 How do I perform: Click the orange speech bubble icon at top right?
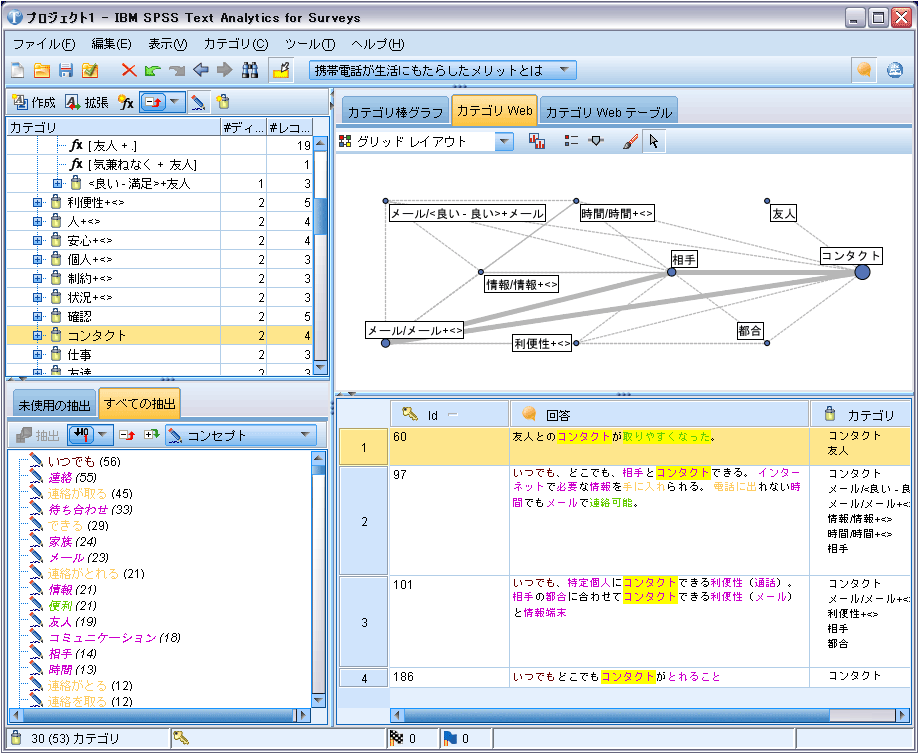pos(864,70)
